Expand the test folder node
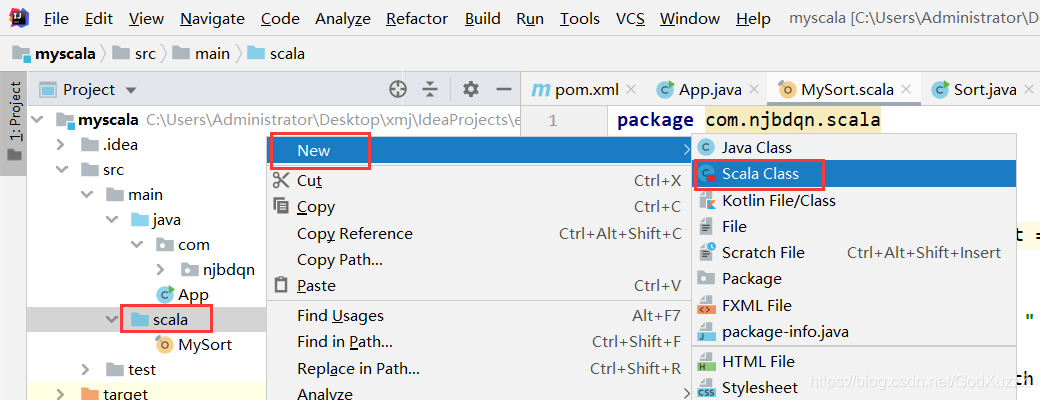 (x=86, y=369)
